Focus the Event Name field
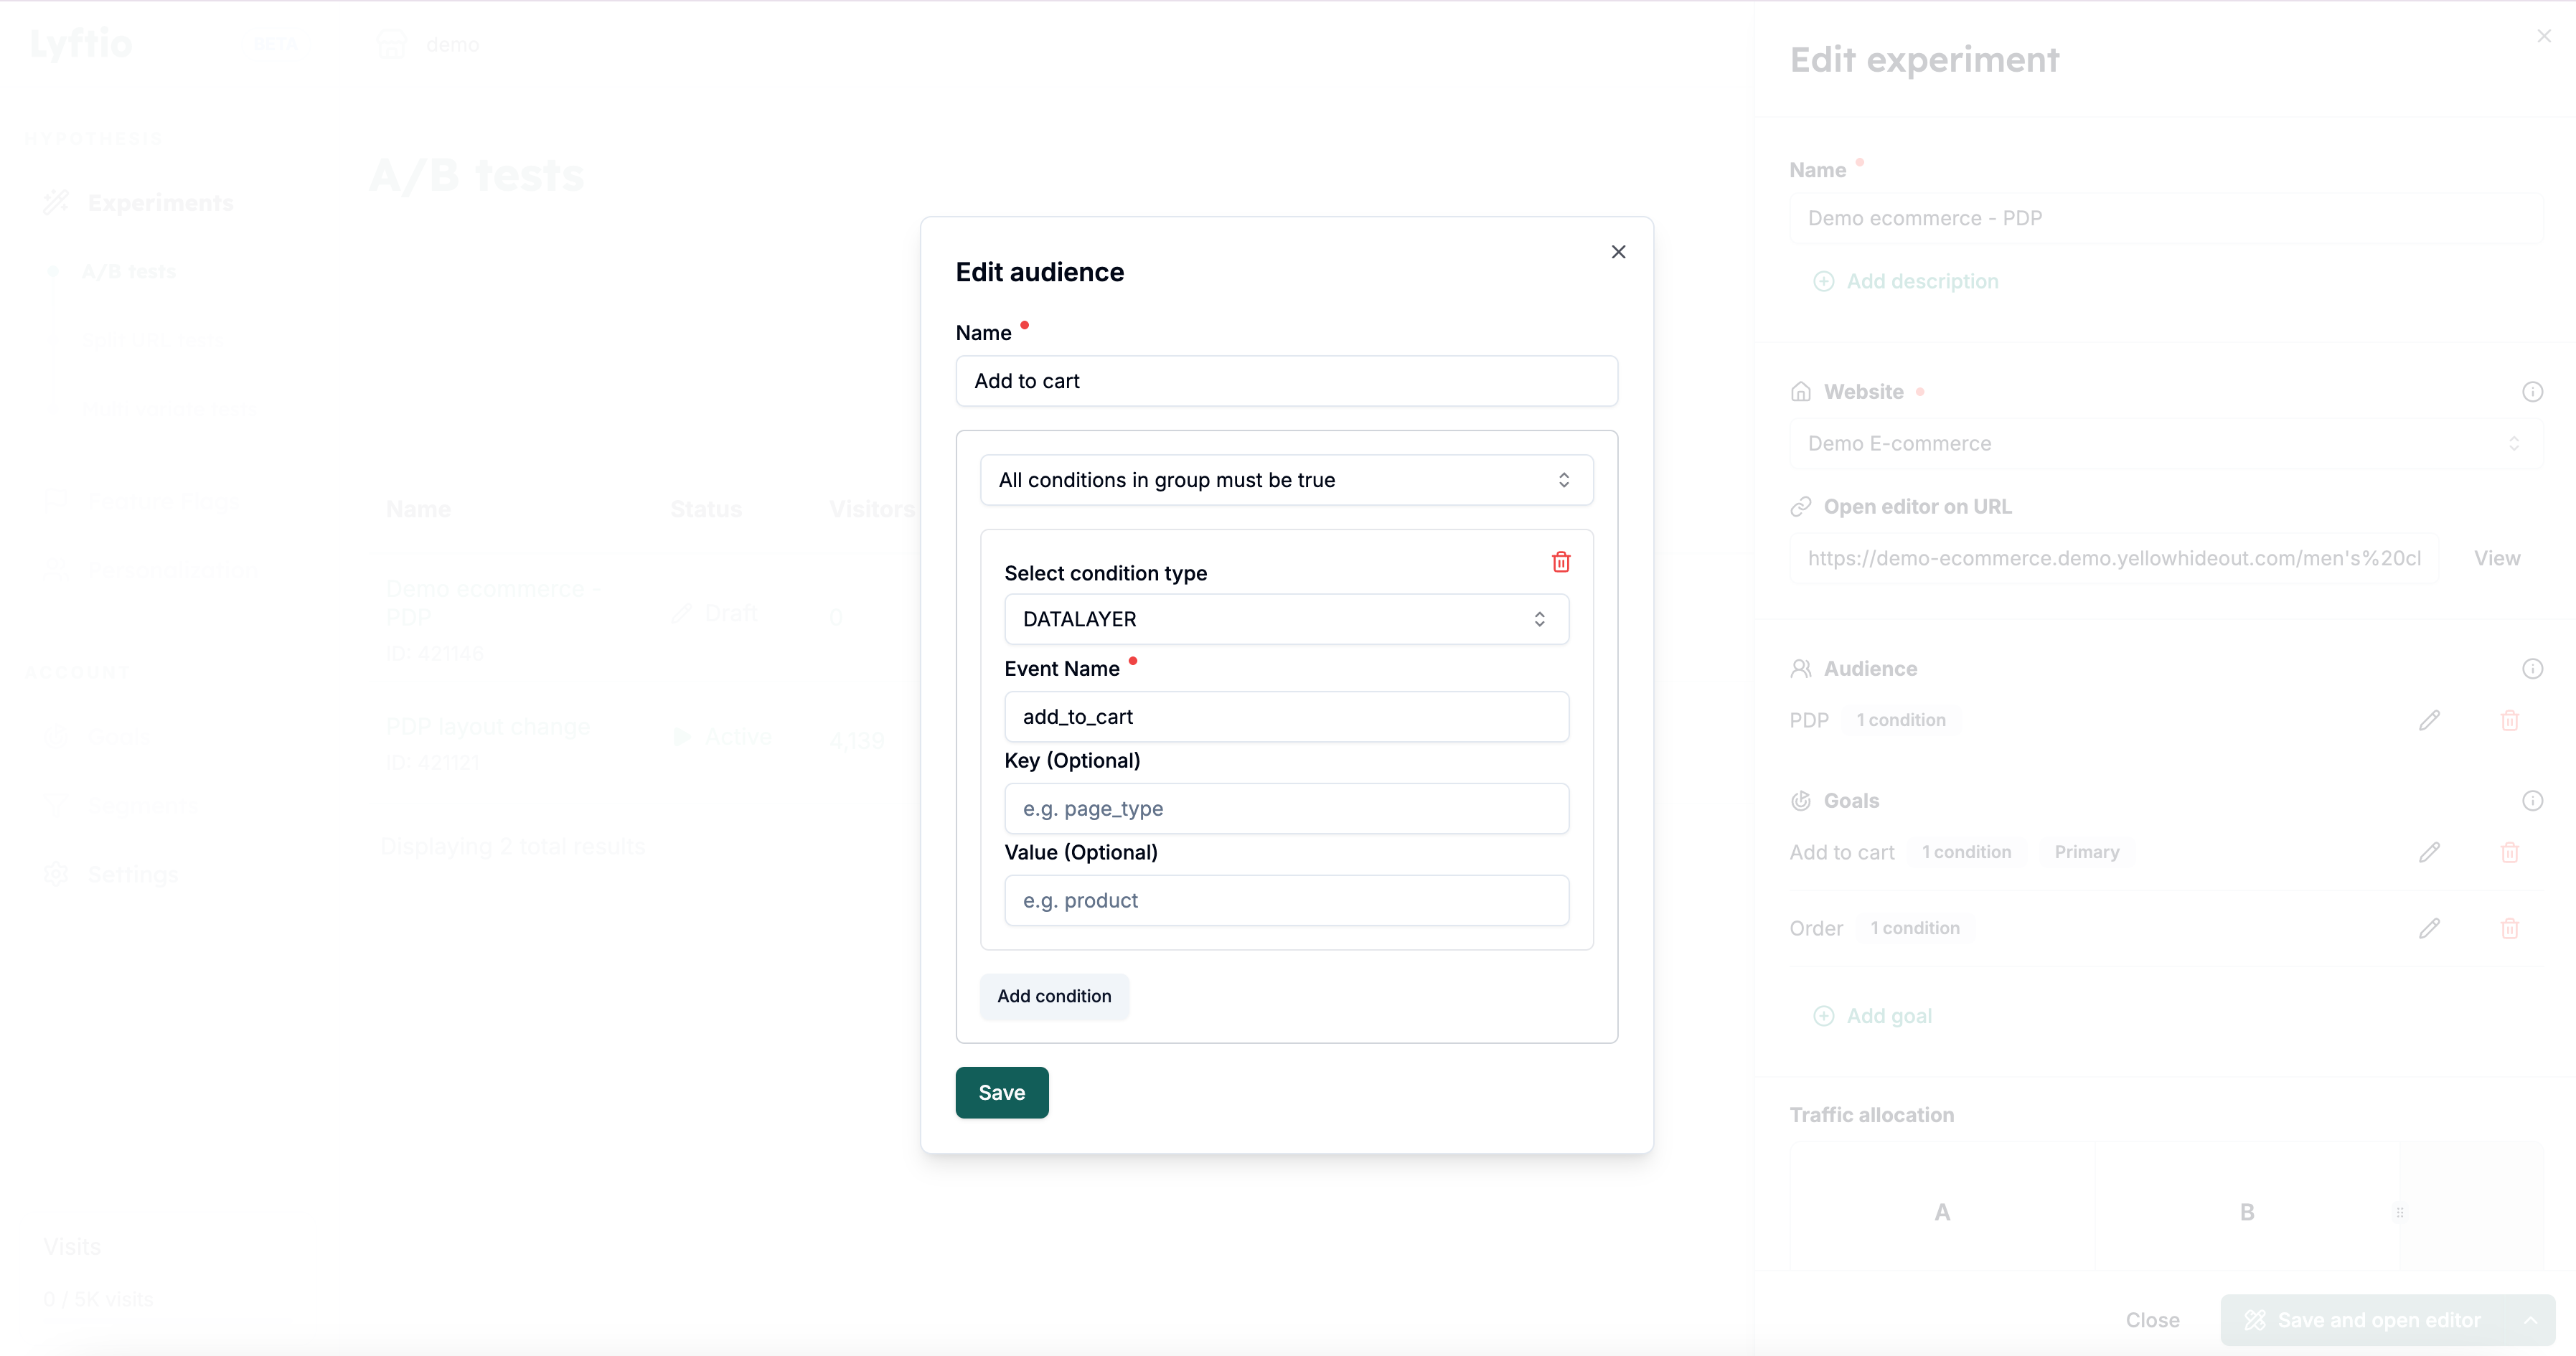This screenshot has height=1356, width=2576. 1286,717
